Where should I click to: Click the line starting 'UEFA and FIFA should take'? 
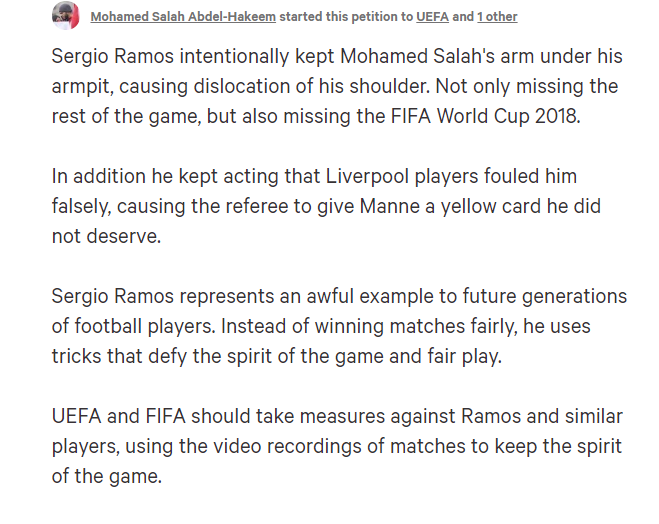(337, 416)
